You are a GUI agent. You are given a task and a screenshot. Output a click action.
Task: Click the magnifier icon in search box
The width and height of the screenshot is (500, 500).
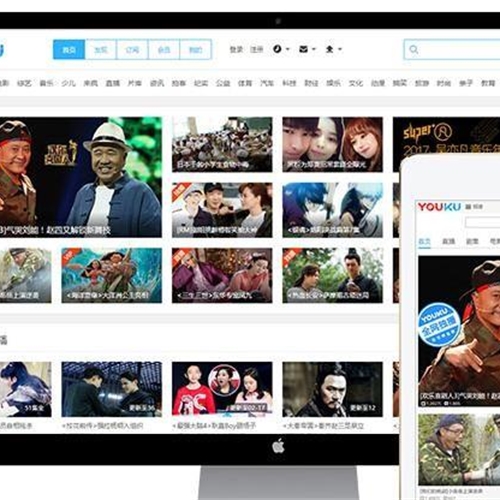click(x=414, y=50)
